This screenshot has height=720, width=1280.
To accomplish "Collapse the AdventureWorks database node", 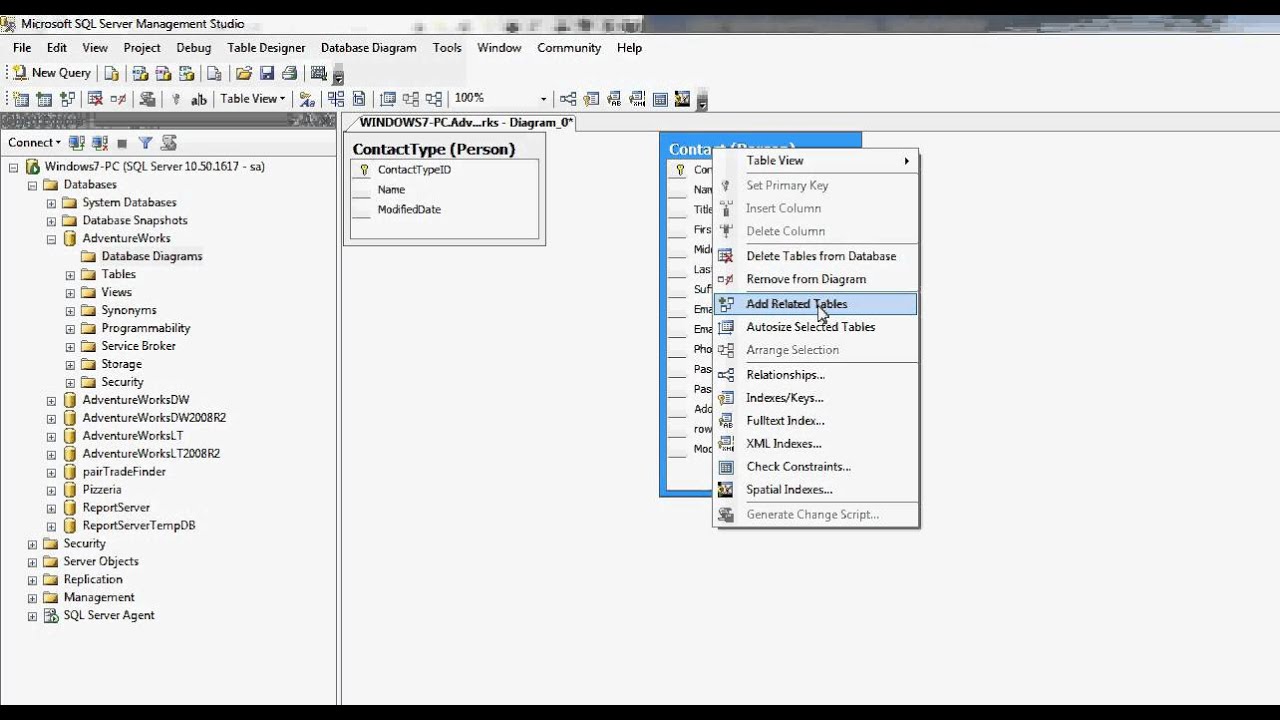I will pos(51,239).
